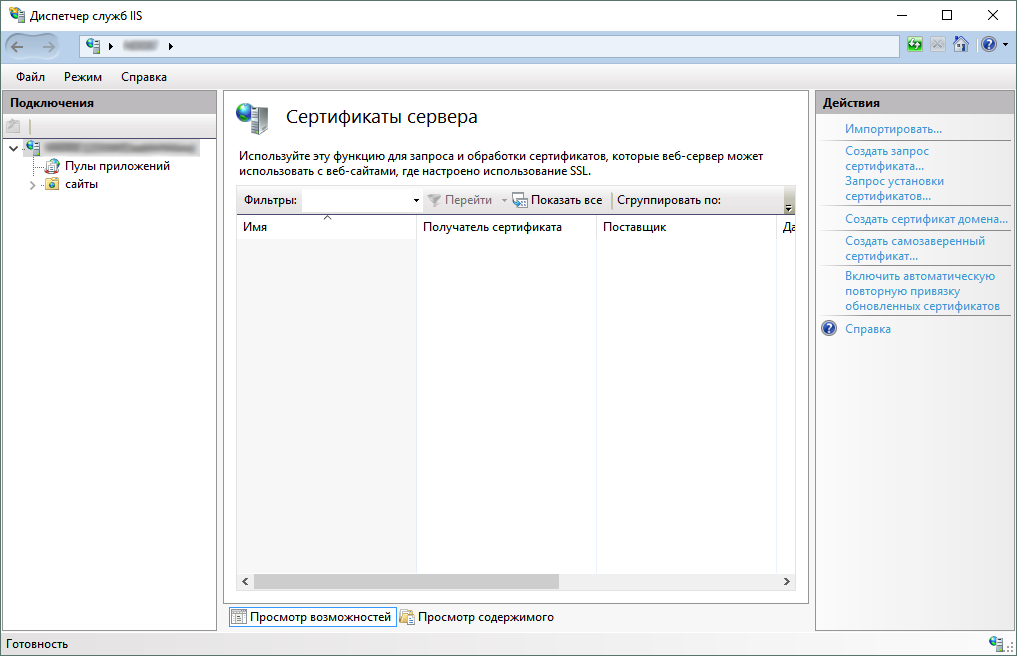Viewport: 1017px width, 656px height.
Task: Collapse the server node in connections tree
Action: (13, 148)
